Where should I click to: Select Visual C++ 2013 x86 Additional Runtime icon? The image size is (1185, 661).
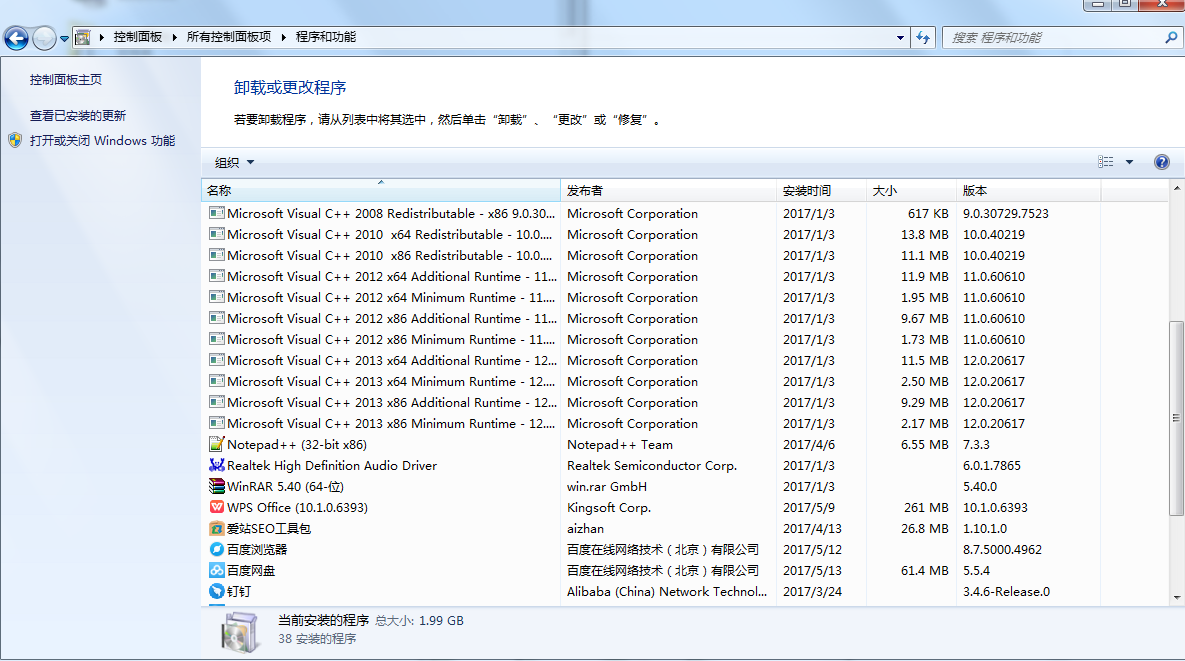pos(217,402)
